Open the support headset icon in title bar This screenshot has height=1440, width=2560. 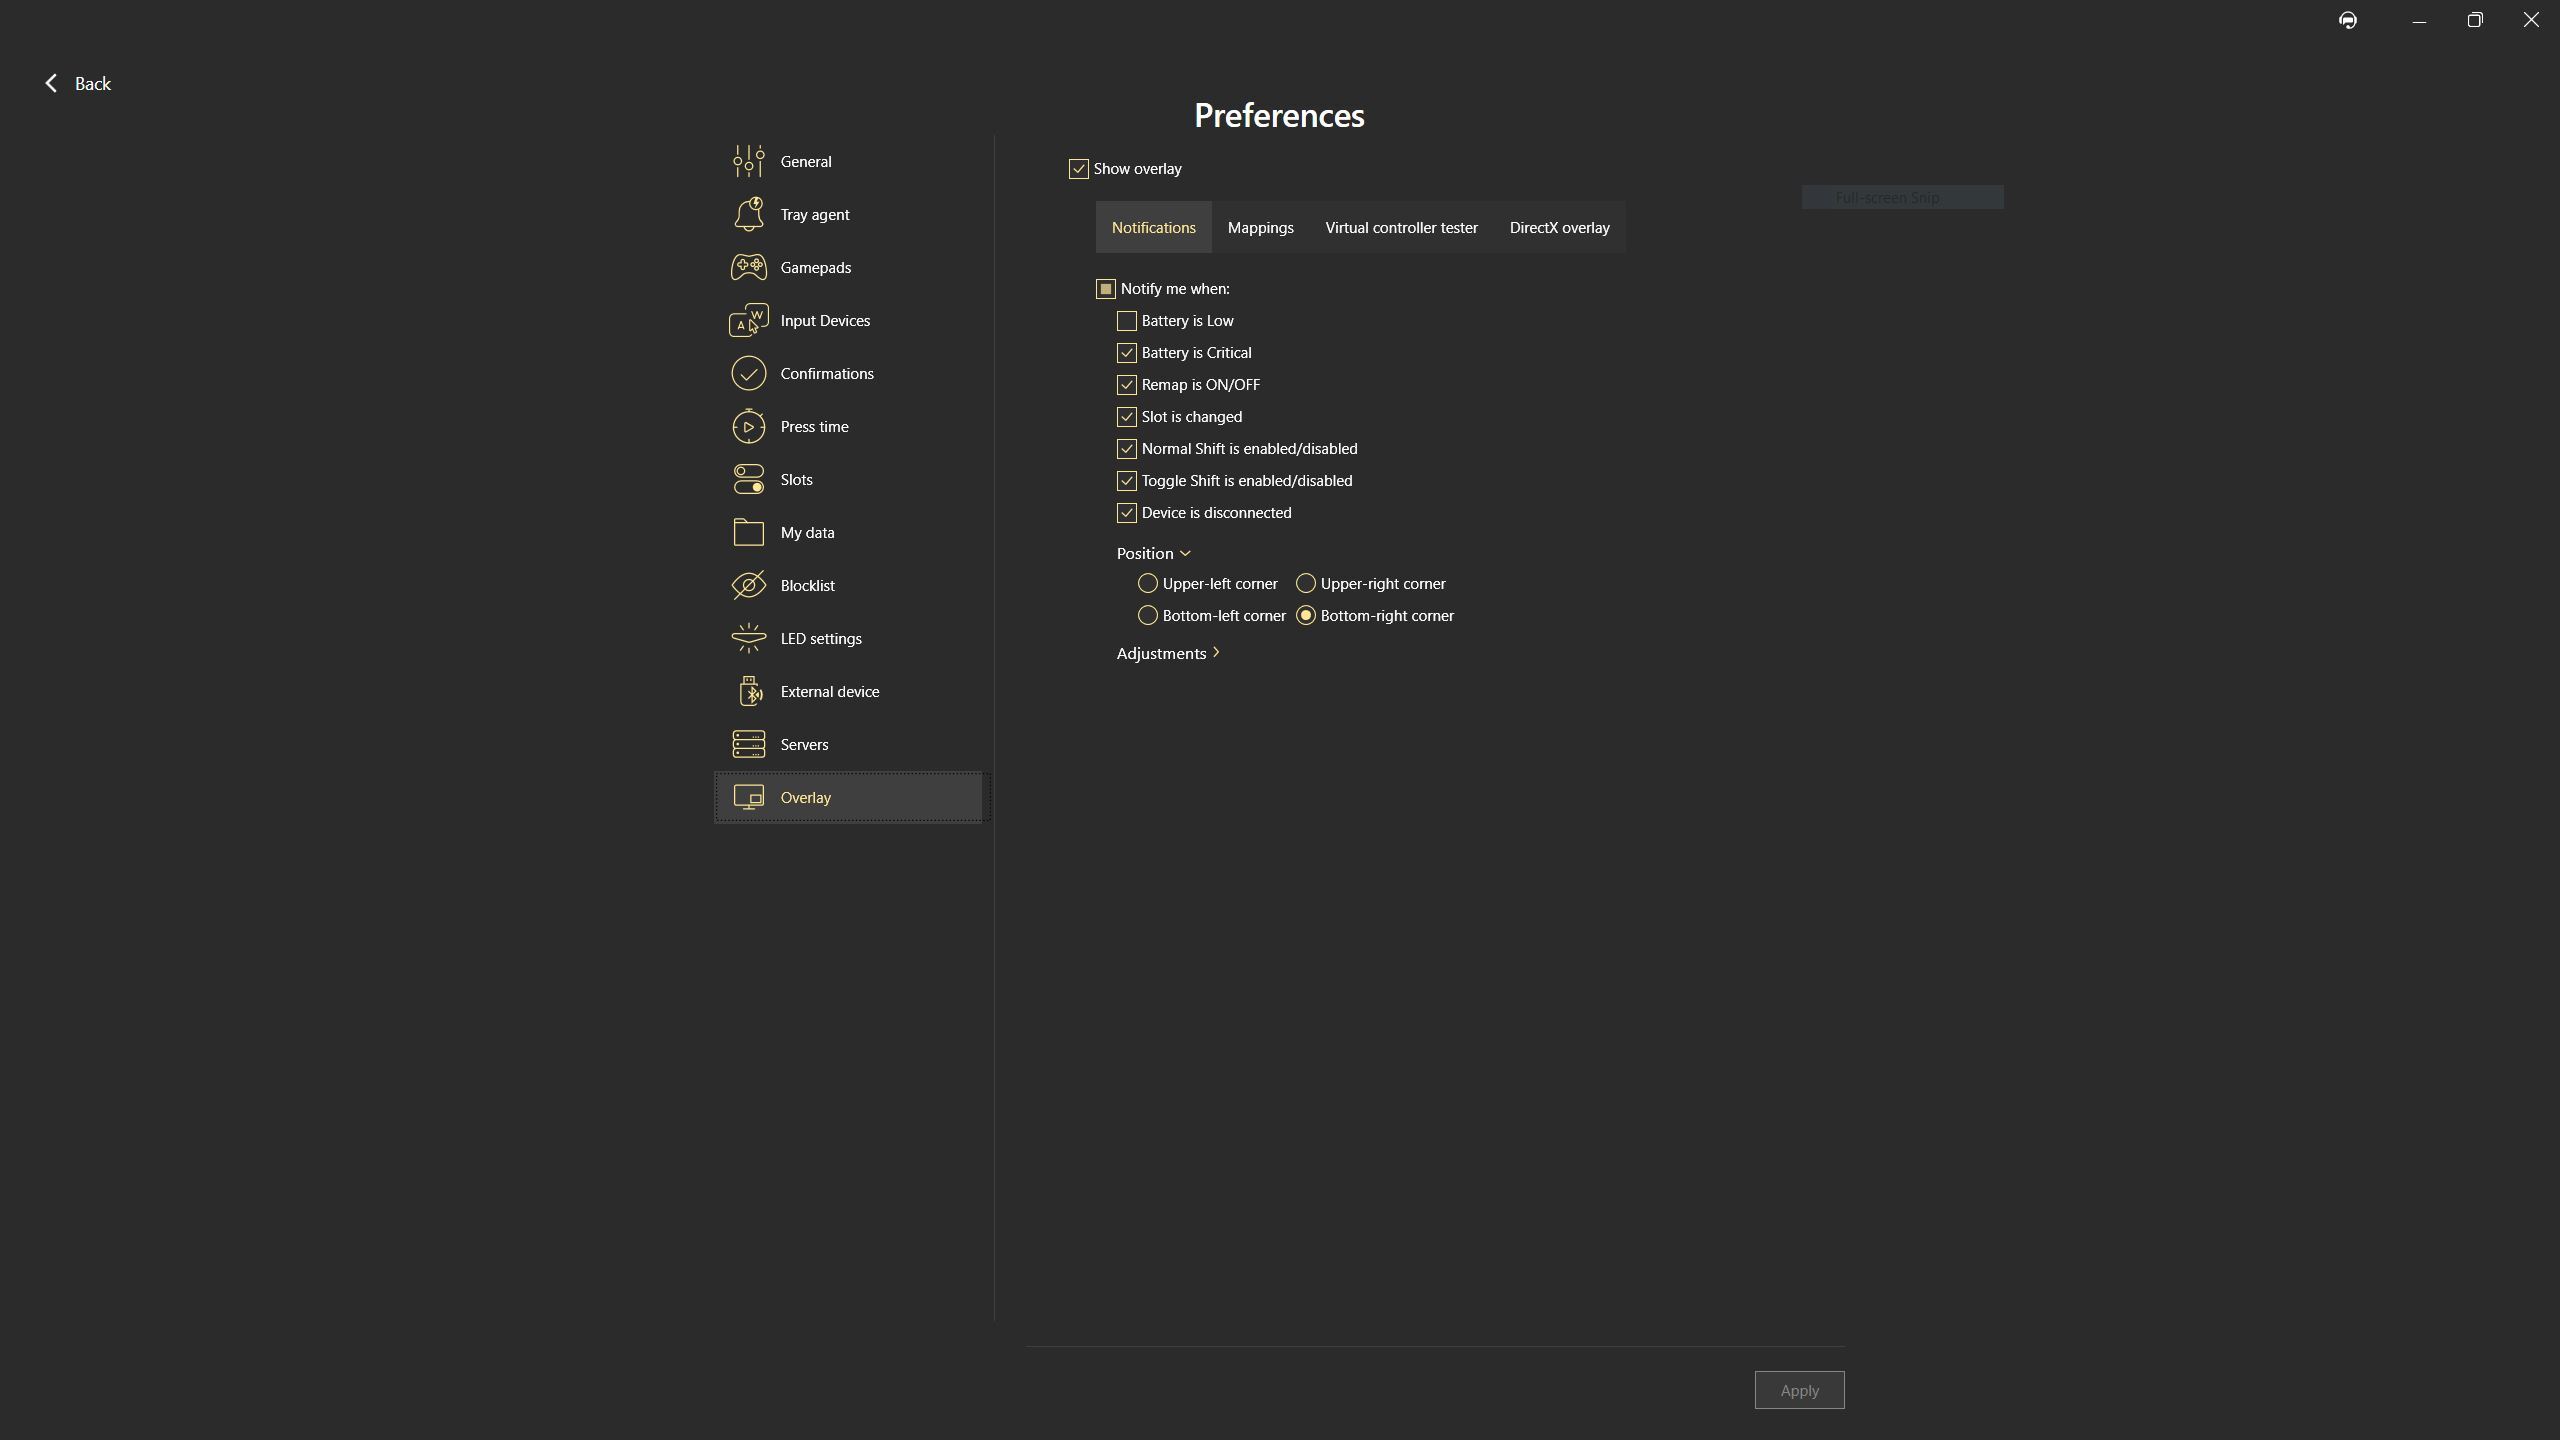(2347, 20)
